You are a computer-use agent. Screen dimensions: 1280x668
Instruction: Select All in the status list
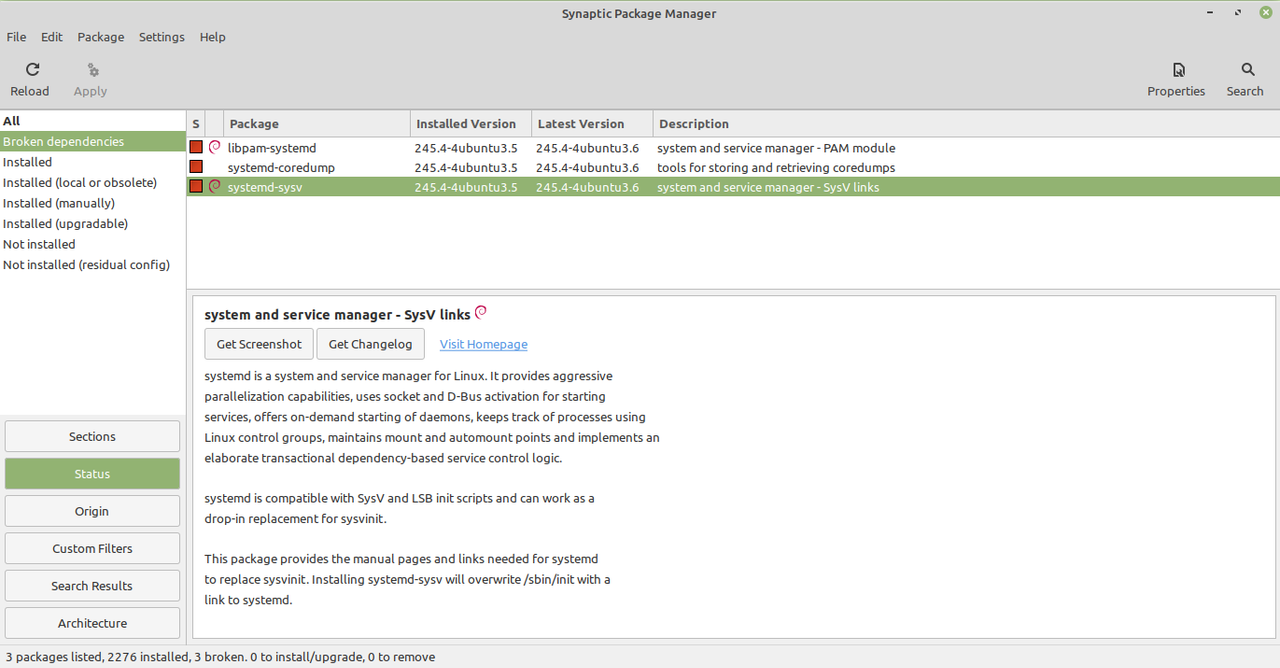pyautogui.click(x=93, y=121)
